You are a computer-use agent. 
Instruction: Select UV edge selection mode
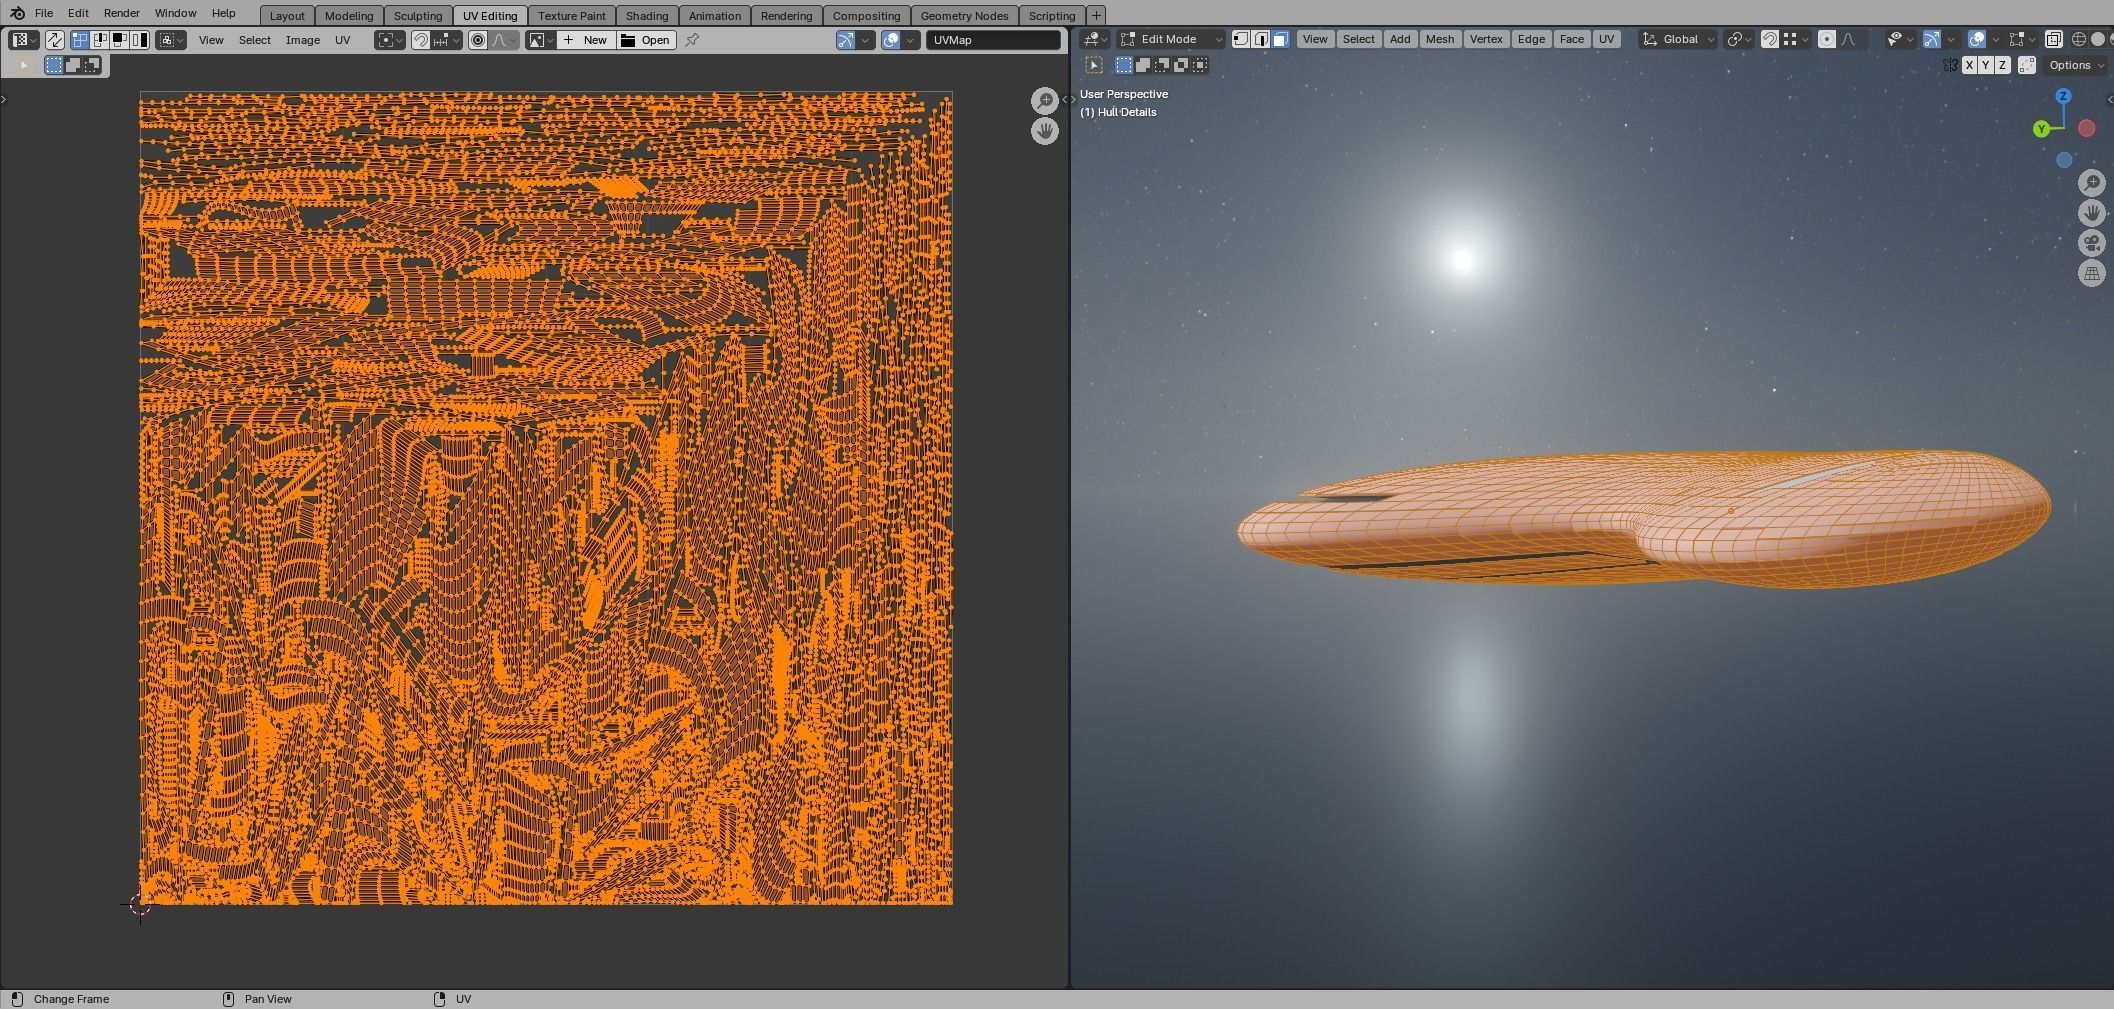pos(100,40)
